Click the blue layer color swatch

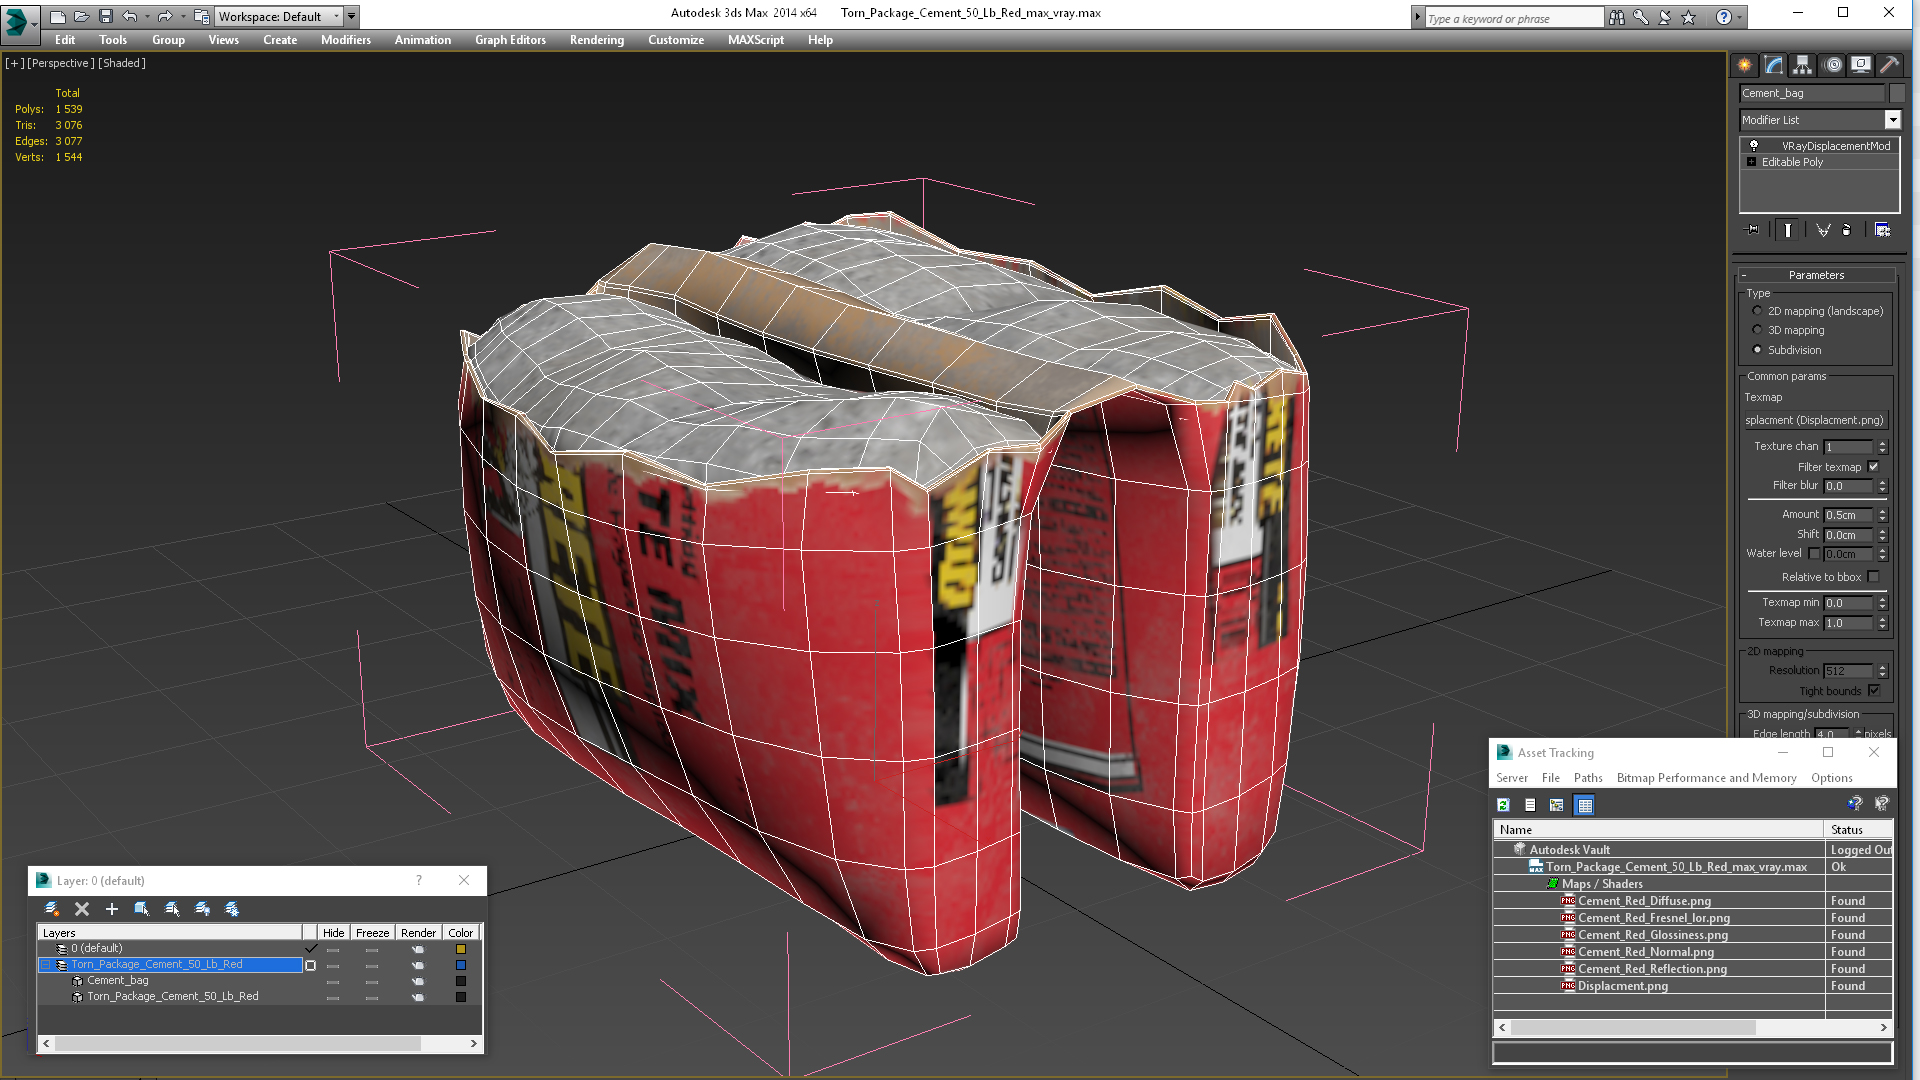pyautogui.click(x=461, y=965)
